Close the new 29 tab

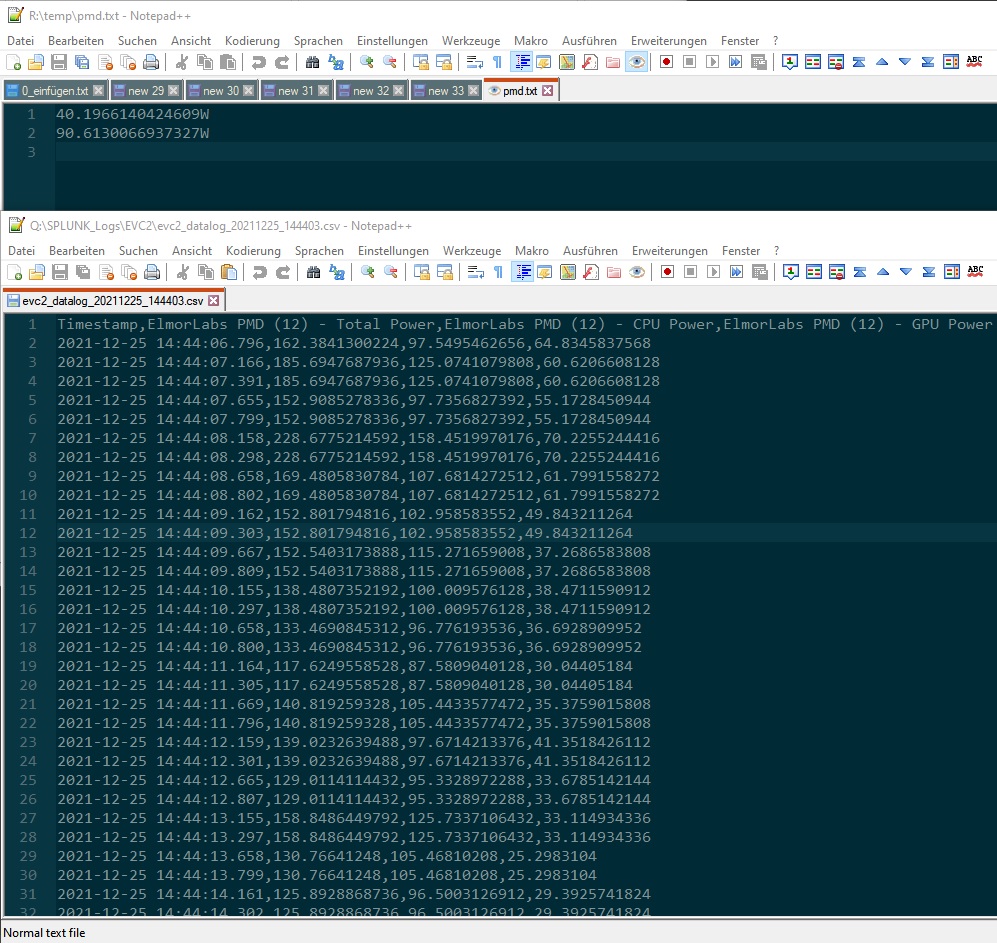pos(174,91)
